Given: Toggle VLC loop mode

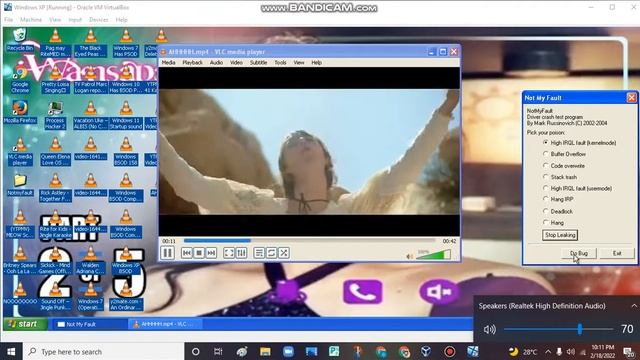Looking at the screenshot, I should (x=271, y=253).
